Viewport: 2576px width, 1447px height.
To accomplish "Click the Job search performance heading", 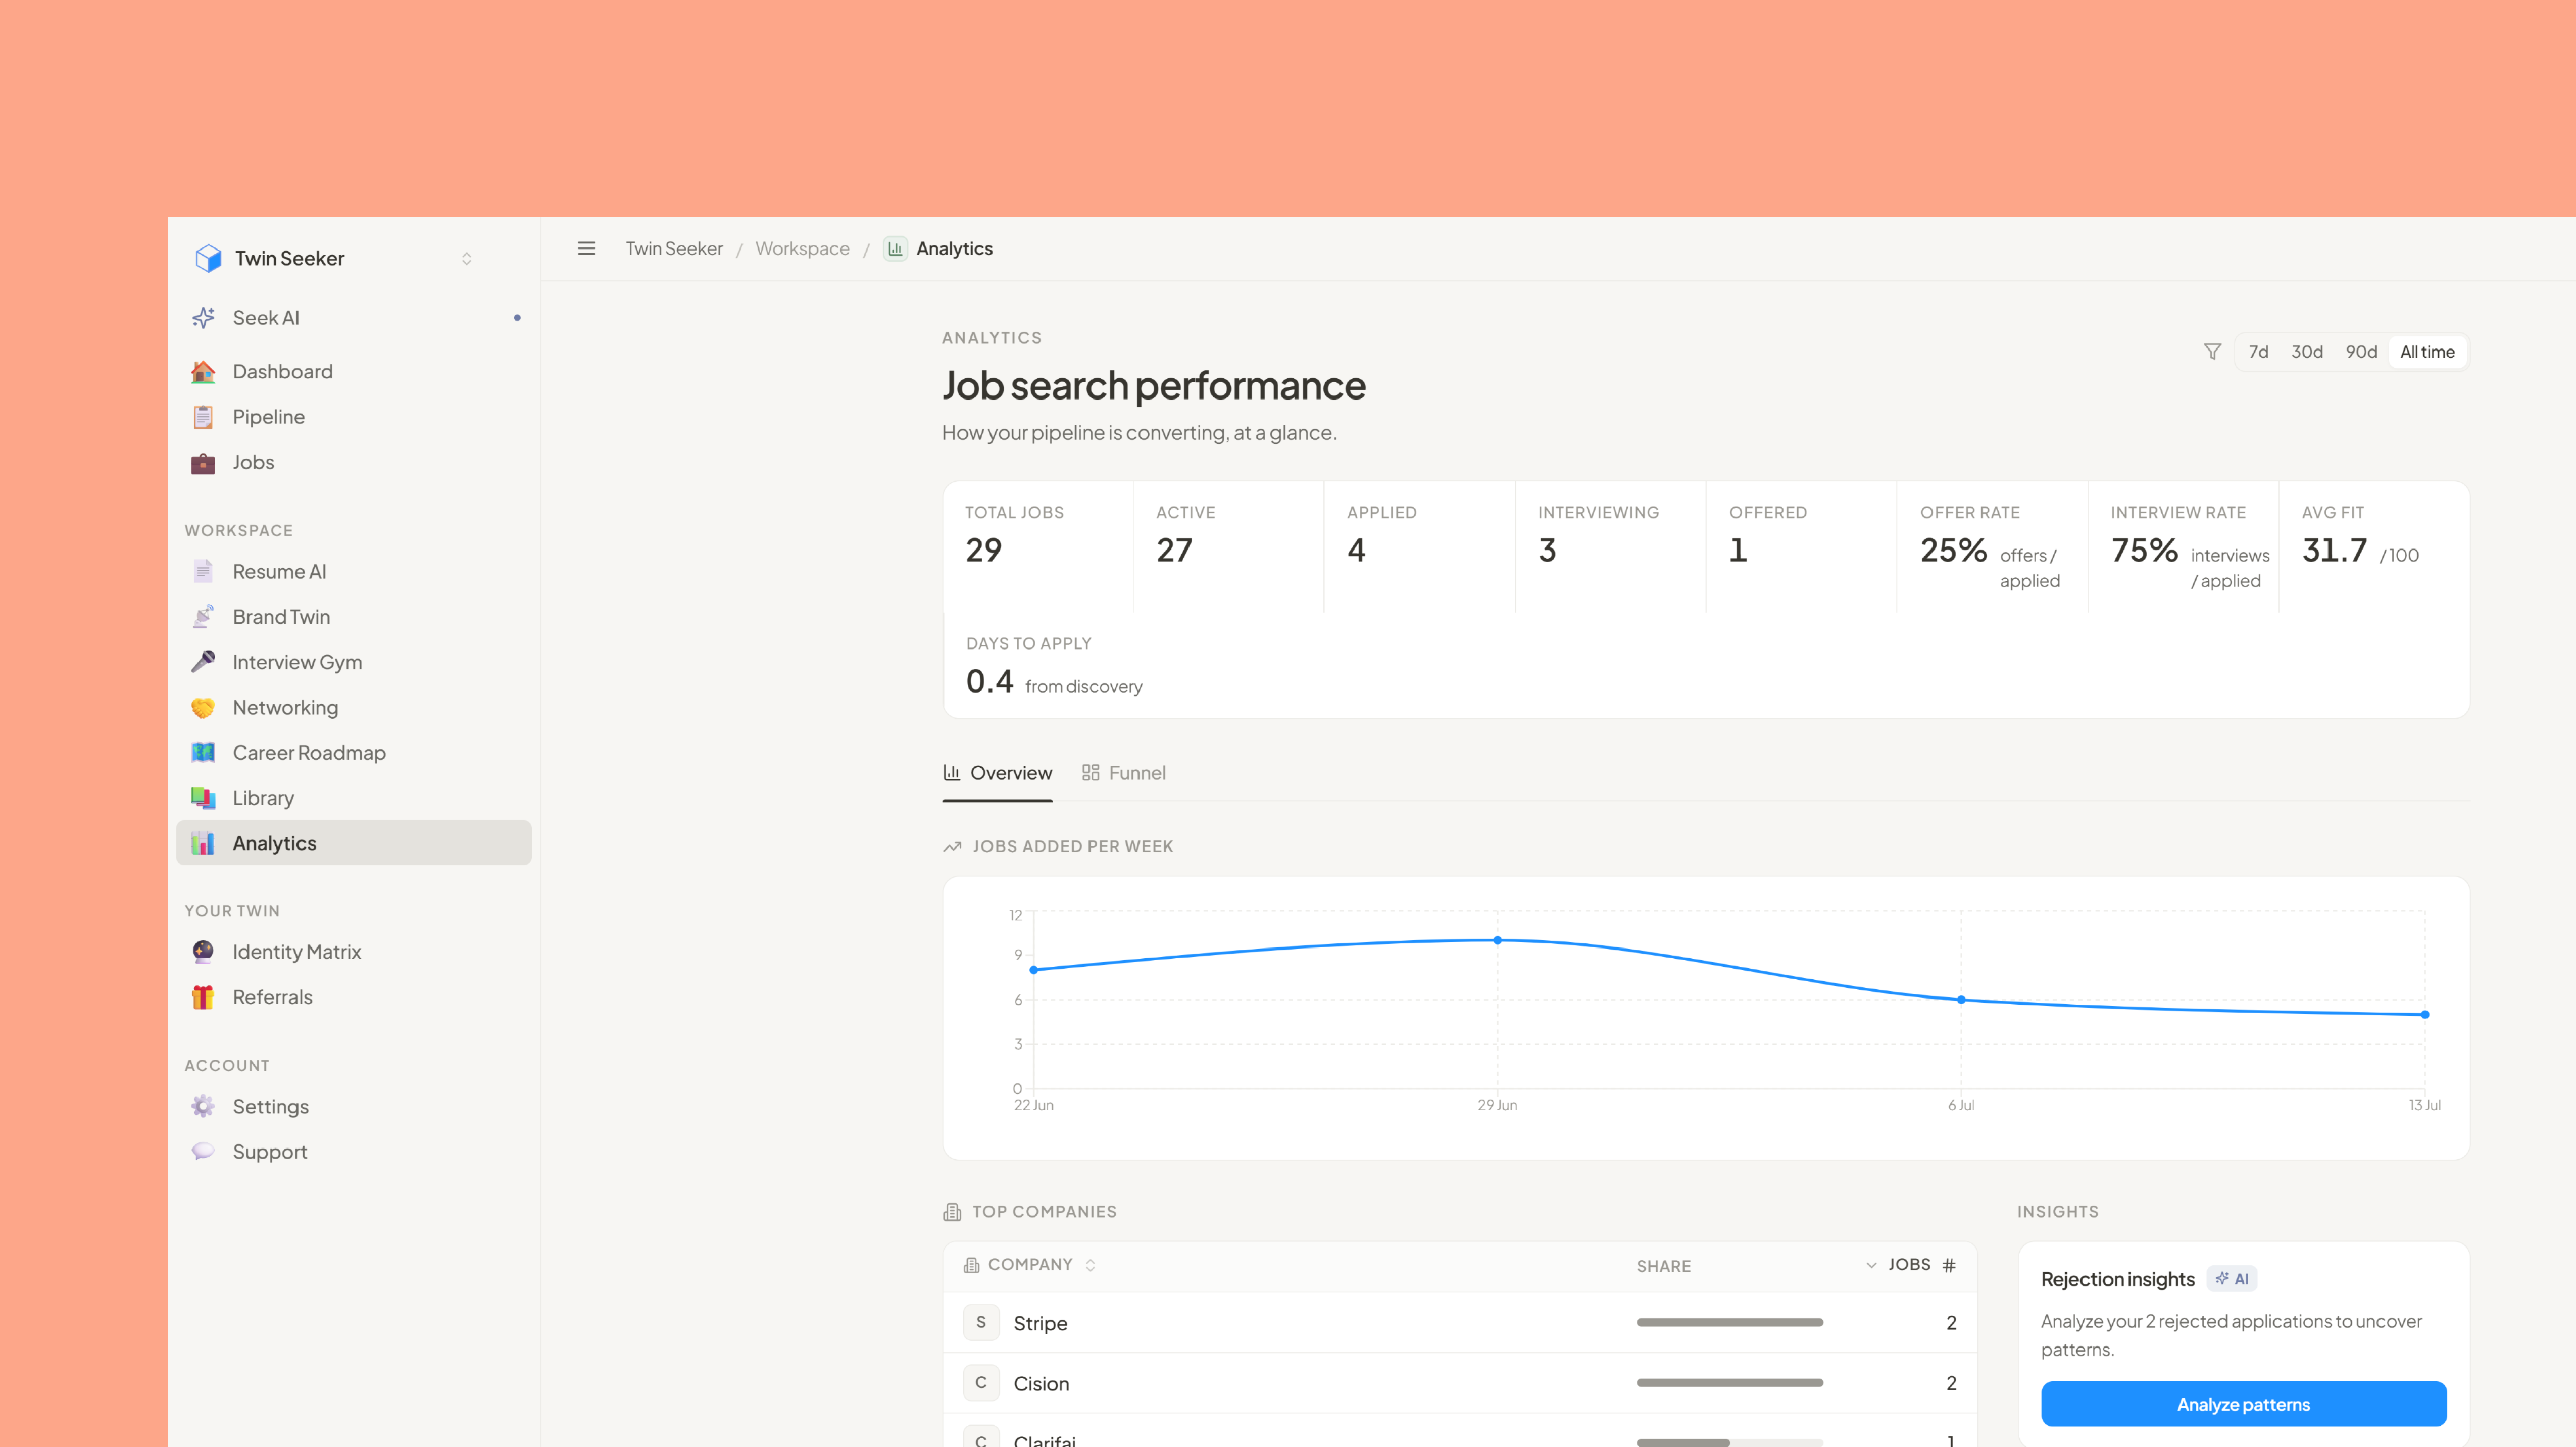I will pos(1153,386).
